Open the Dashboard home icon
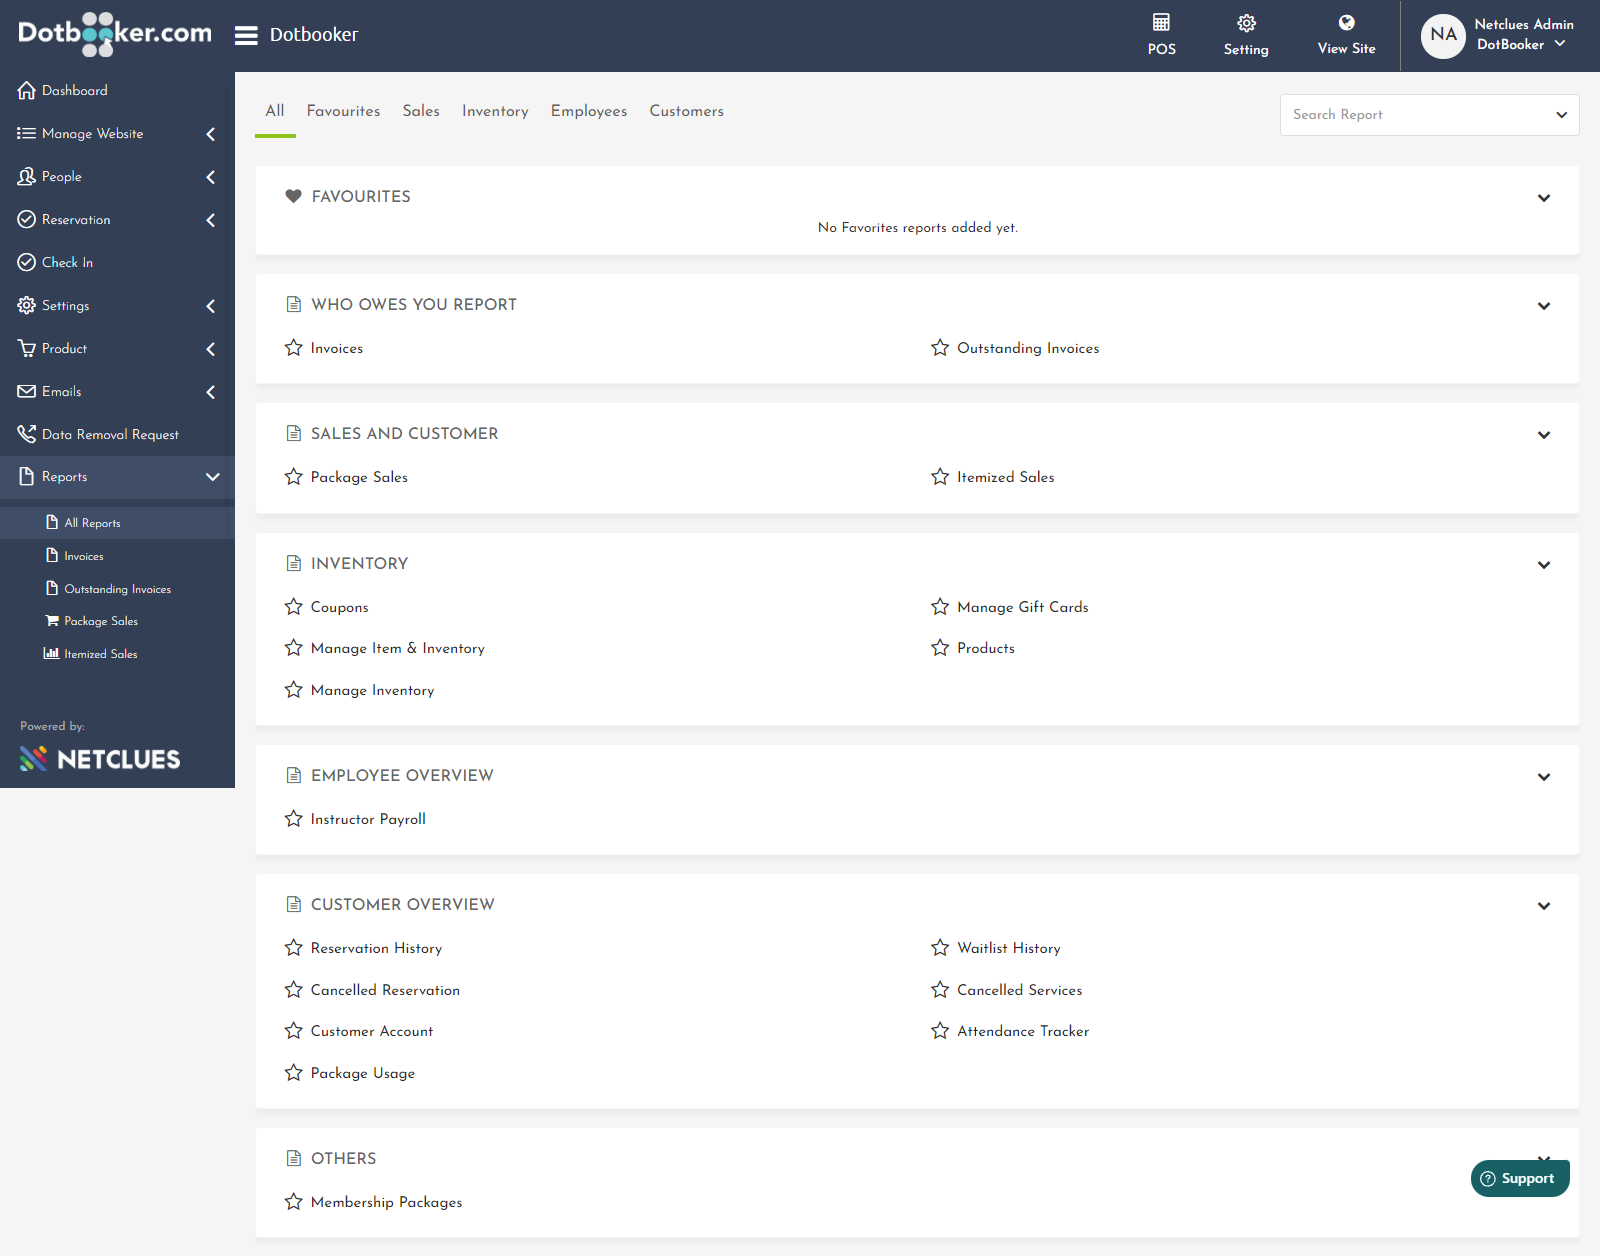The height and width of the screenshot is (1256, 1600). [26, 90]
